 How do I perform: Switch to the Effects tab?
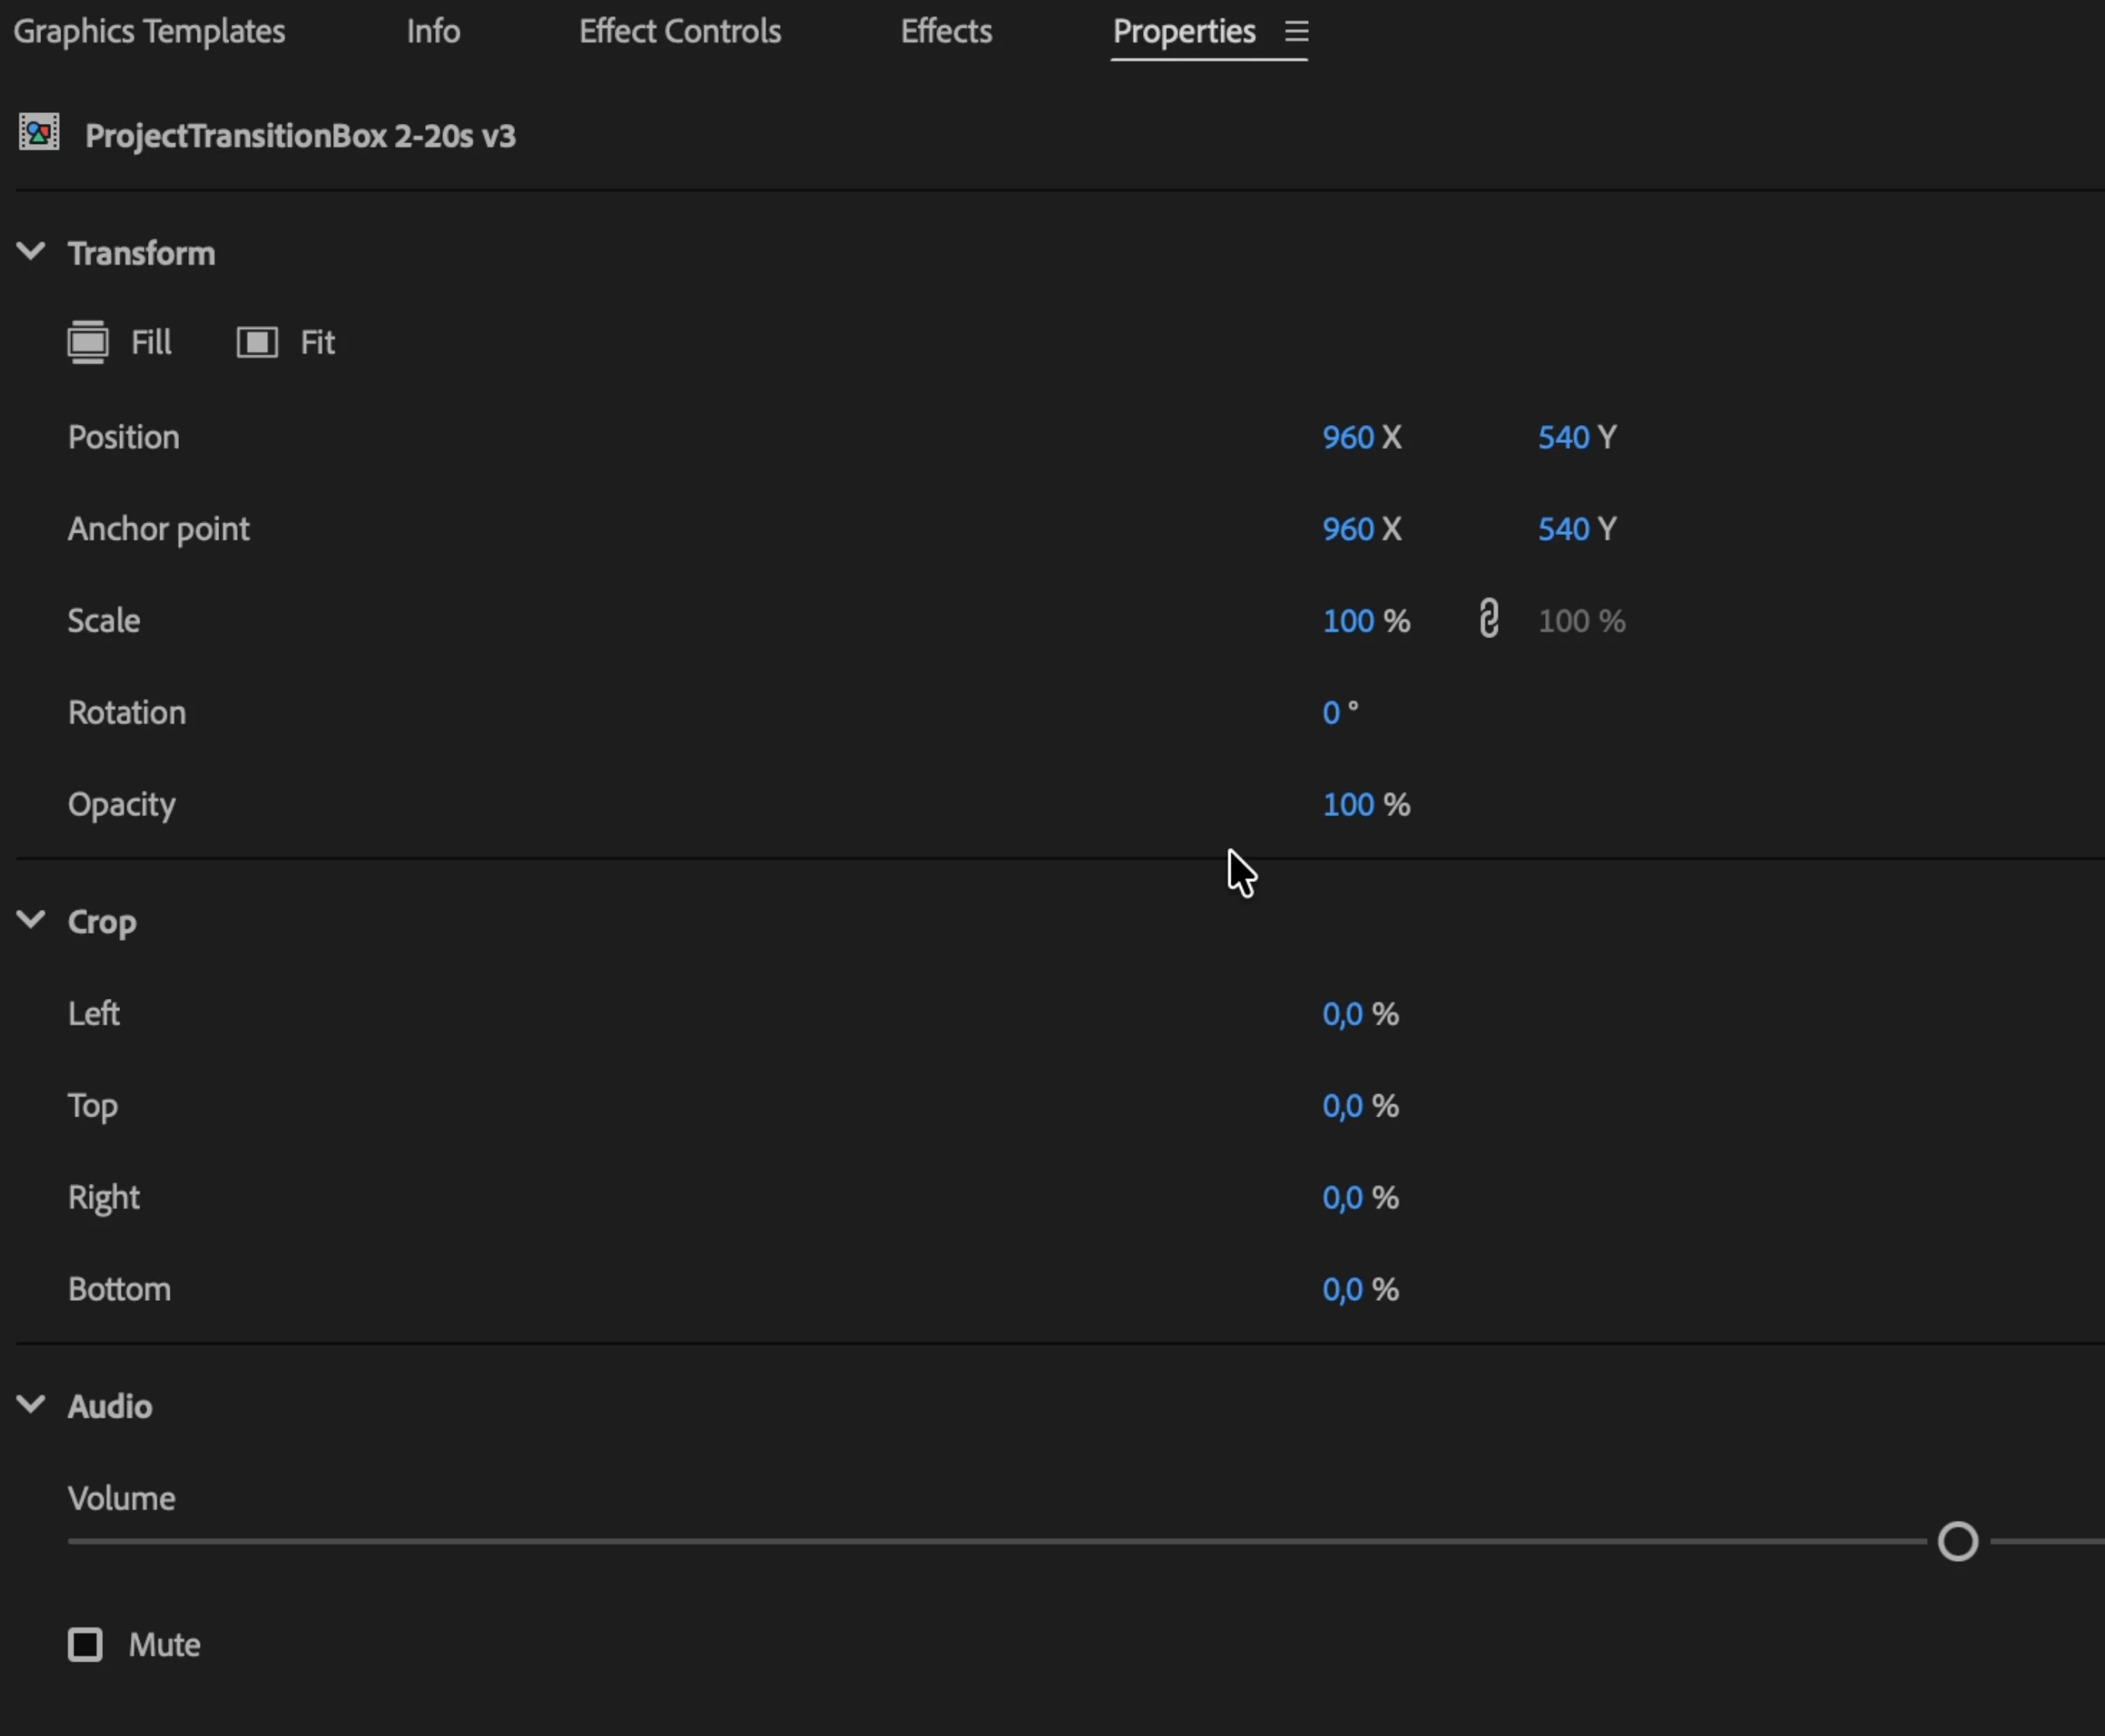945,32
